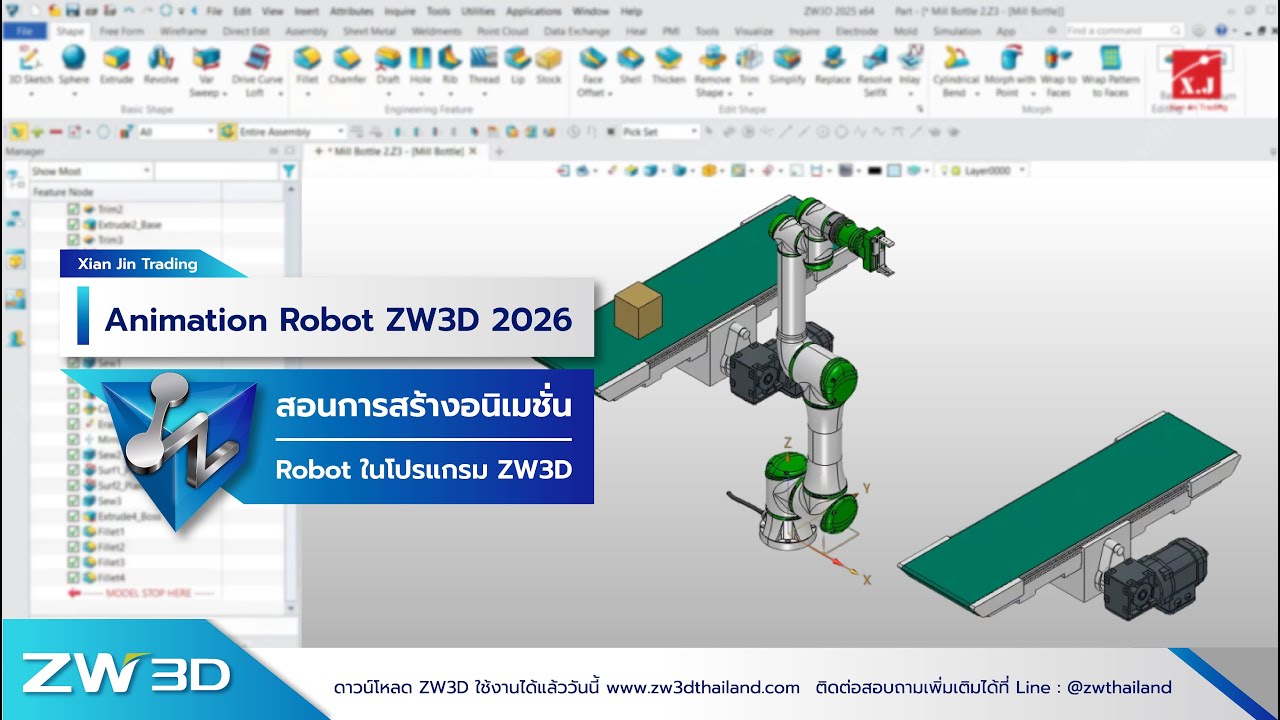Open the File ribbon tab
This screenshot has width=1280, height=720.
click(24, 31)
